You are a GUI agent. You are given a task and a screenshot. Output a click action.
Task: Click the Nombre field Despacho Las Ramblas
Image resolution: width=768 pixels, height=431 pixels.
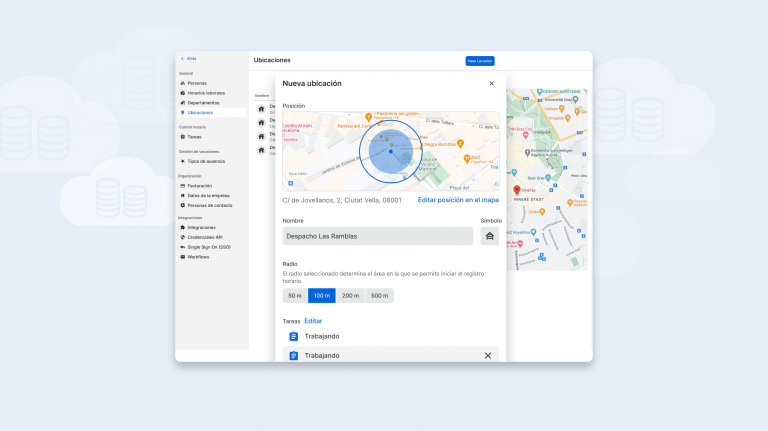tap(378, 236)
